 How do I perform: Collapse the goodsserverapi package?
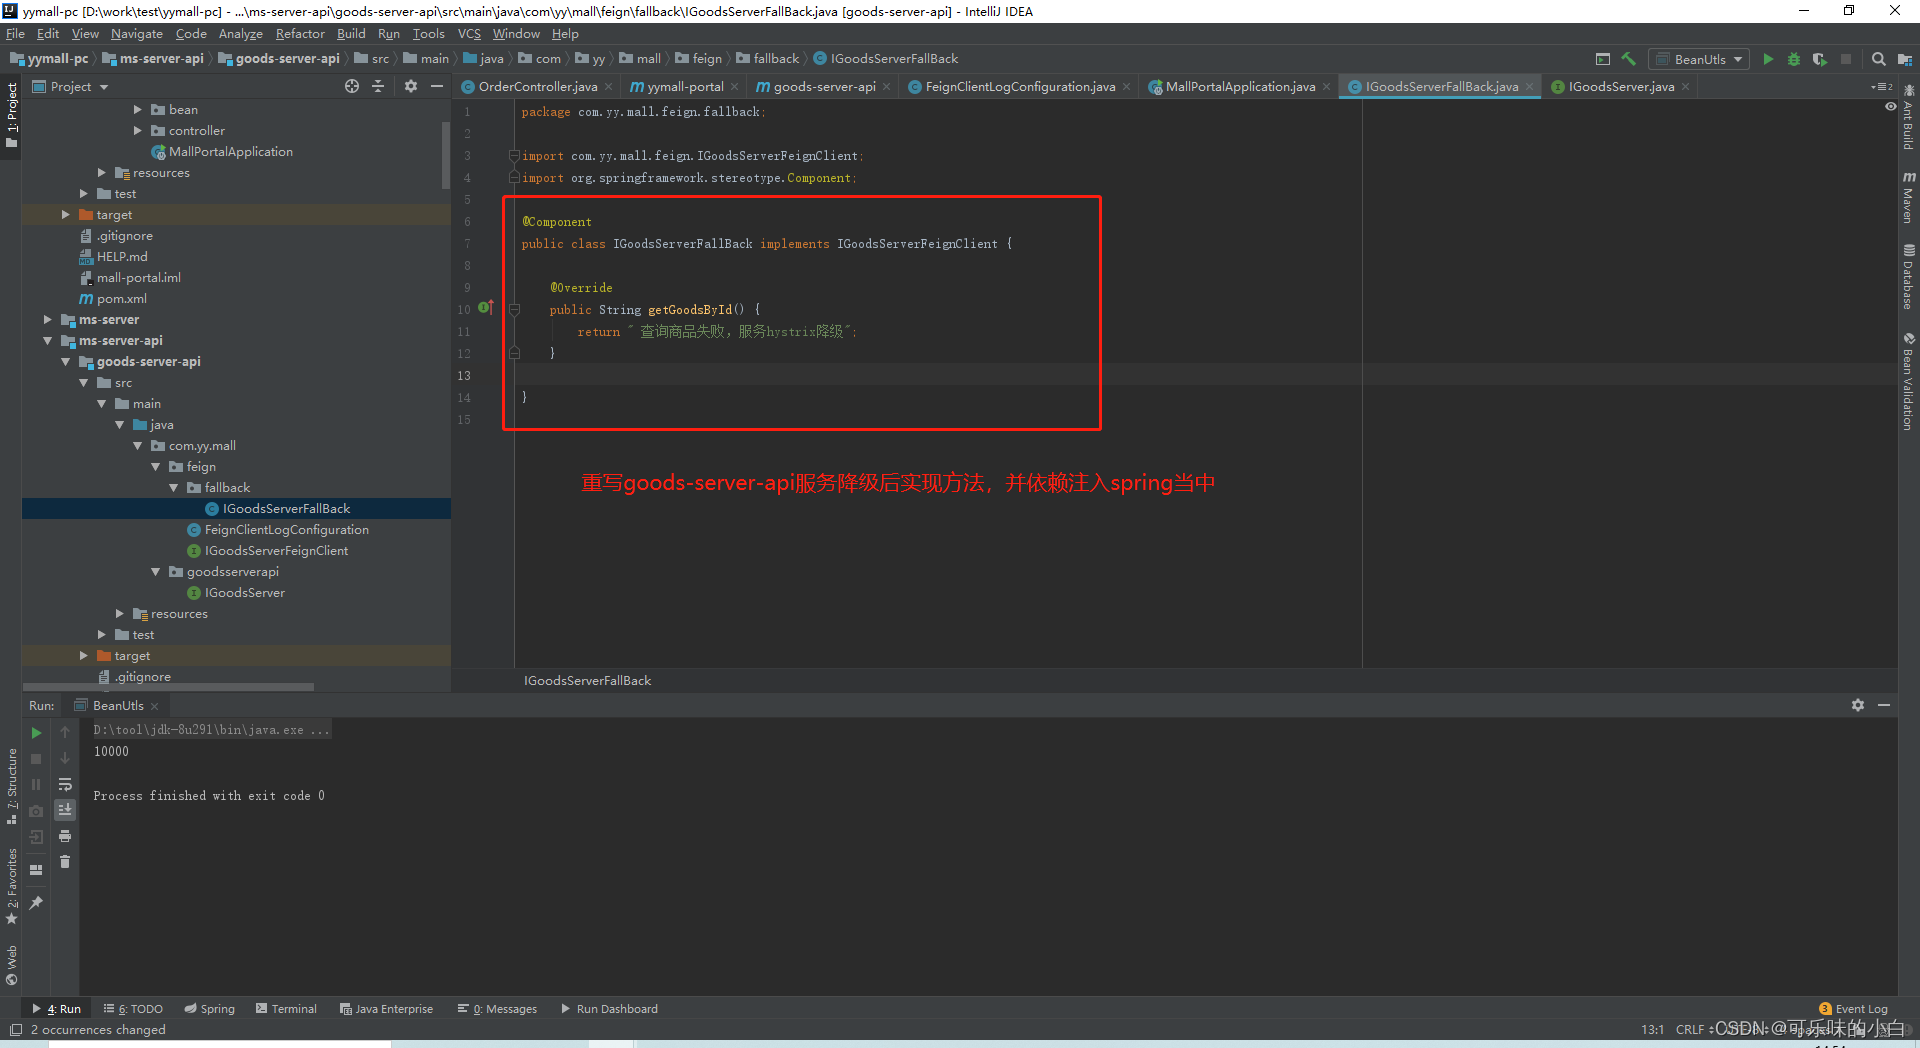point(156,571)
